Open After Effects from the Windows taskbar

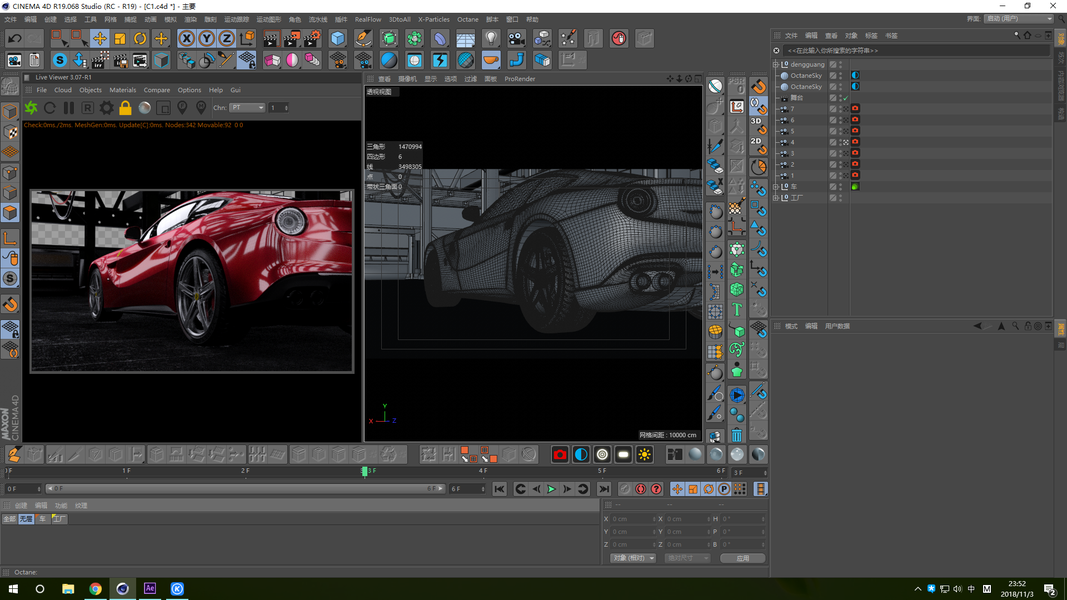(150, 589)
